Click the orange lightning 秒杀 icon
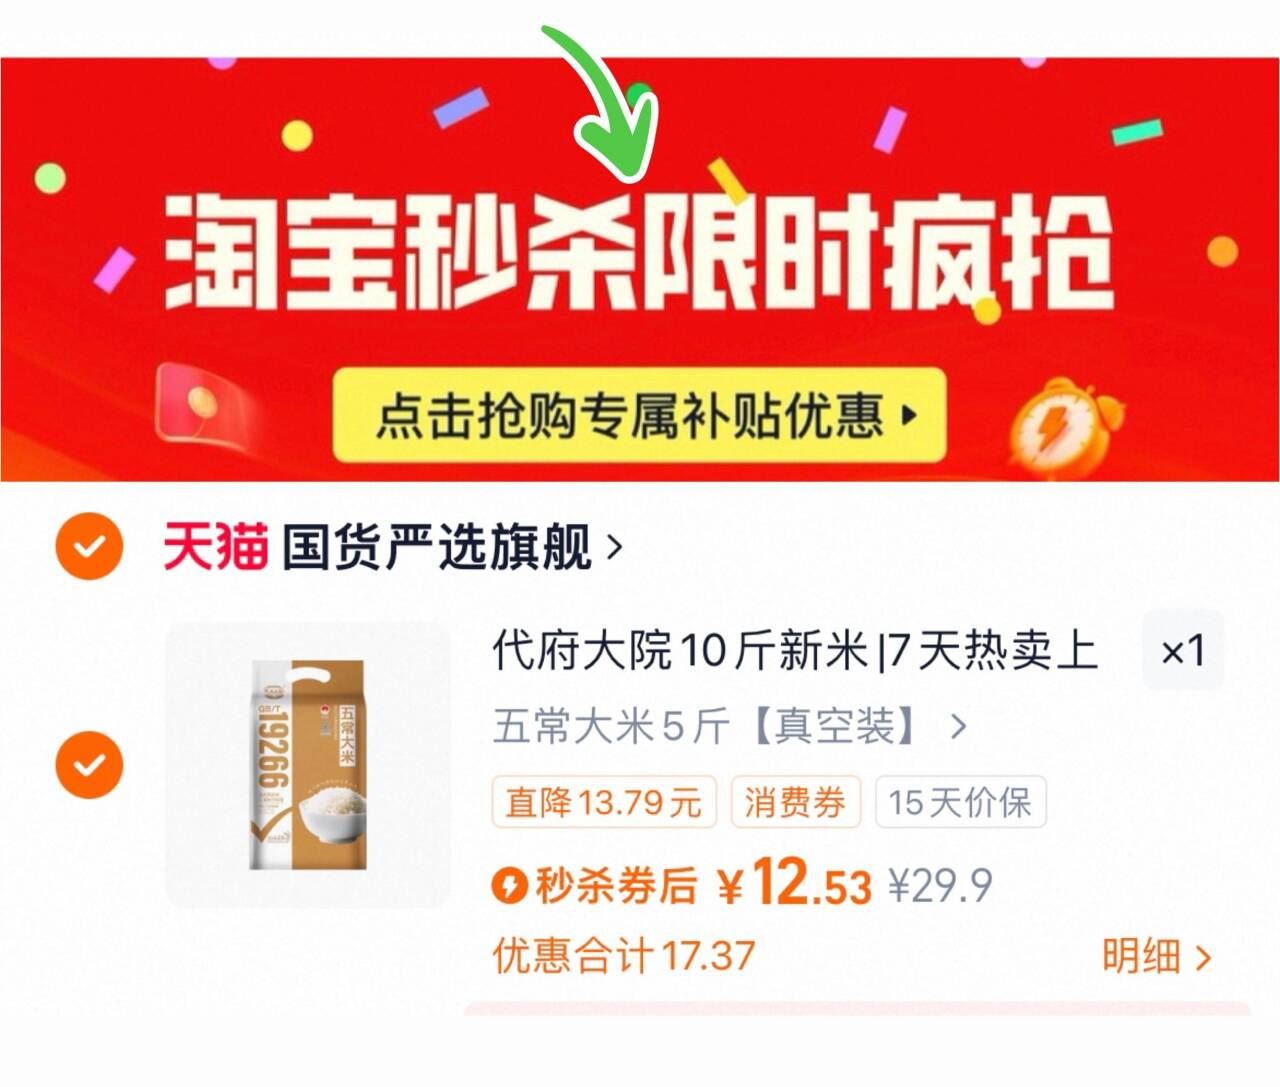The width and height of the screenshot is (1280, 1087). coord(508,885)
